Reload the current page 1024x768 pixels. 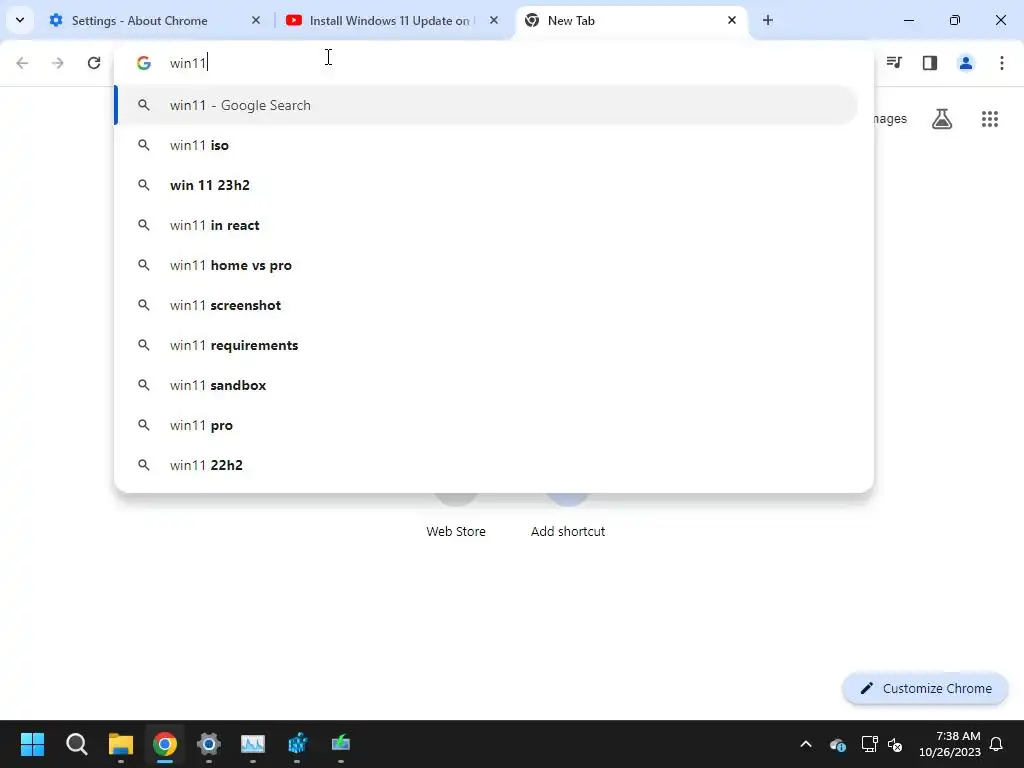pos(94,63)
